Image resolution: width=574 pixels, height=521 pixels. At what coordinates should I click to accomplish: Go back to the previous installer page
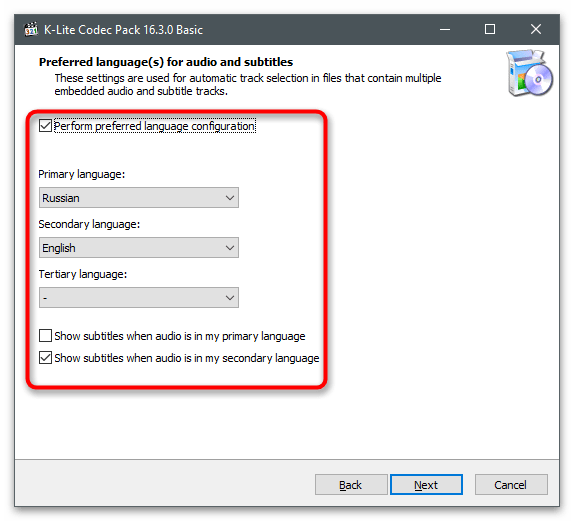click(351, 485)
